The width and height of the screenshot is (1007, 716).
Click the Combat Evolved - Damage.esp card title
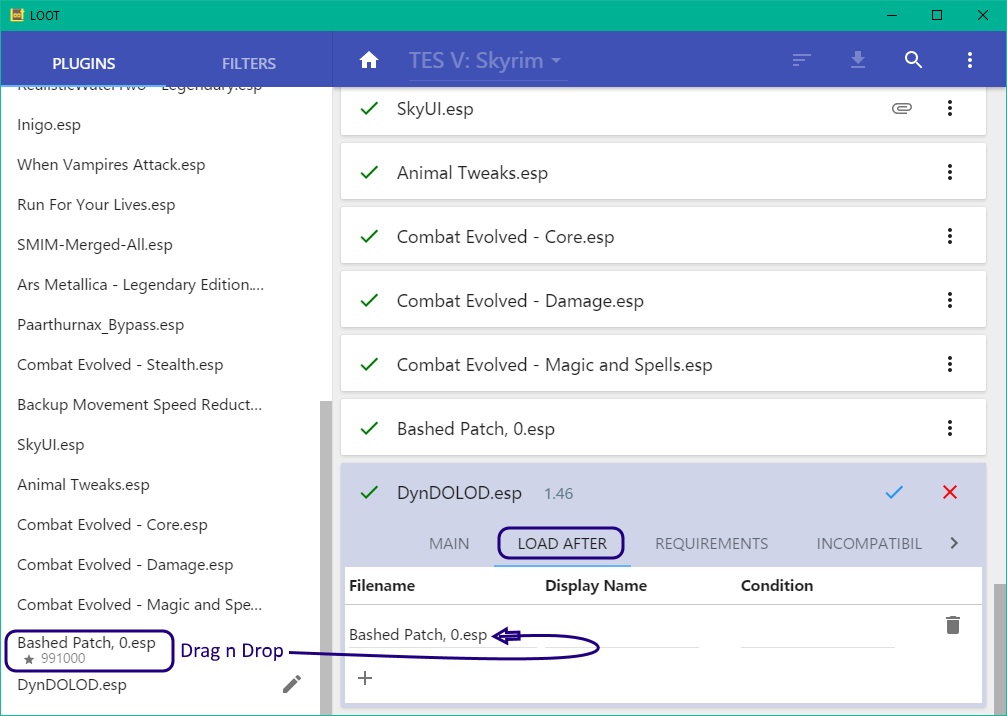520,301
